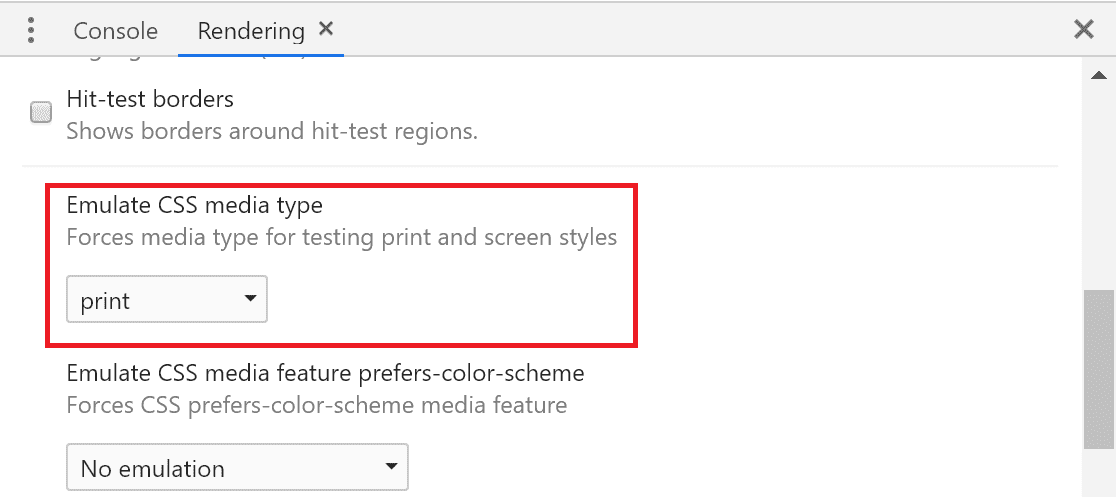Open the print media type dropdown
The height and width of the screenshot is (497, 1116).
point(166,300)
